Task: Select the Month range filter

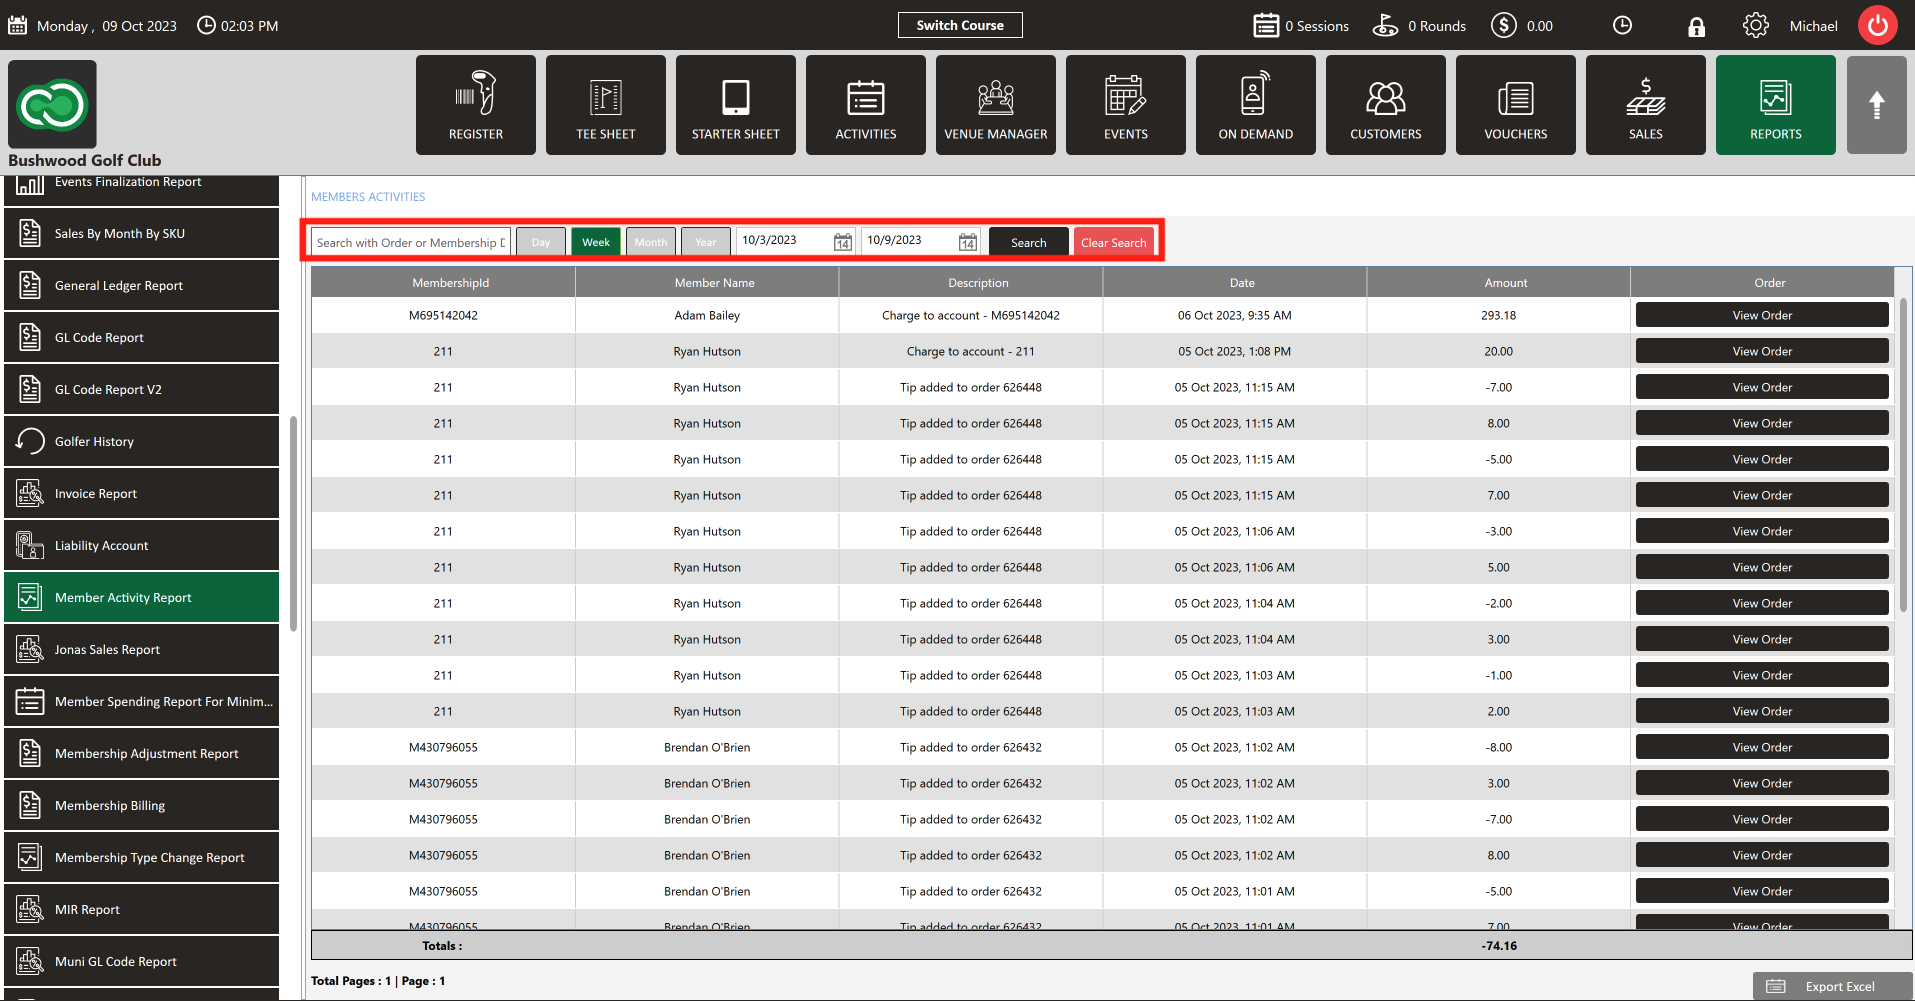Action: coord(651,242)
